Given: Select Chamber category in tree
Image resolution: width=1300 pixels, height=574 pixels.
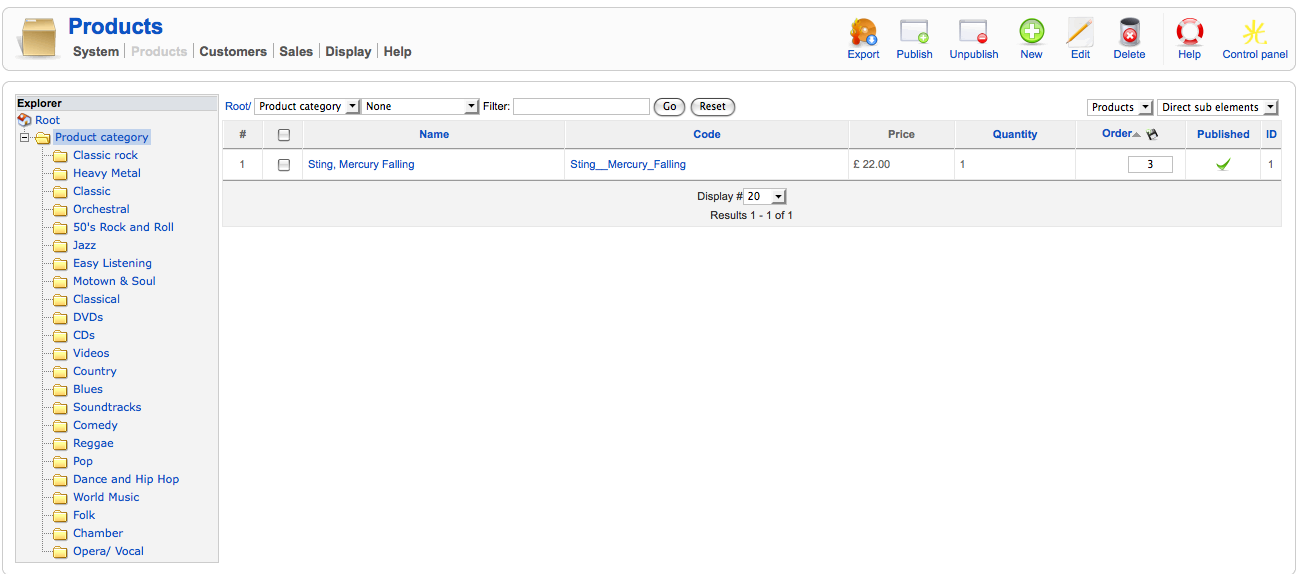Looking at the screenshot, I should (x=98, y=534).
